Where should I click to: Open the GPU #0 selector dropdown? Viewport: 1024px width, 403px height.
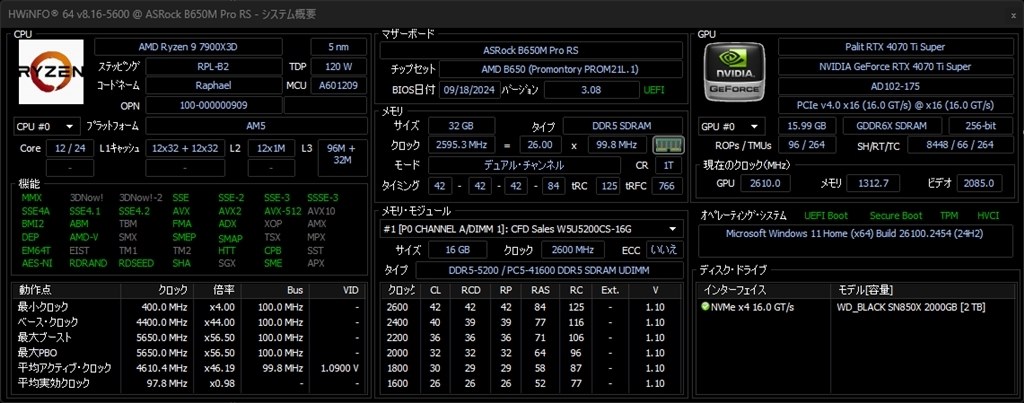731,126
